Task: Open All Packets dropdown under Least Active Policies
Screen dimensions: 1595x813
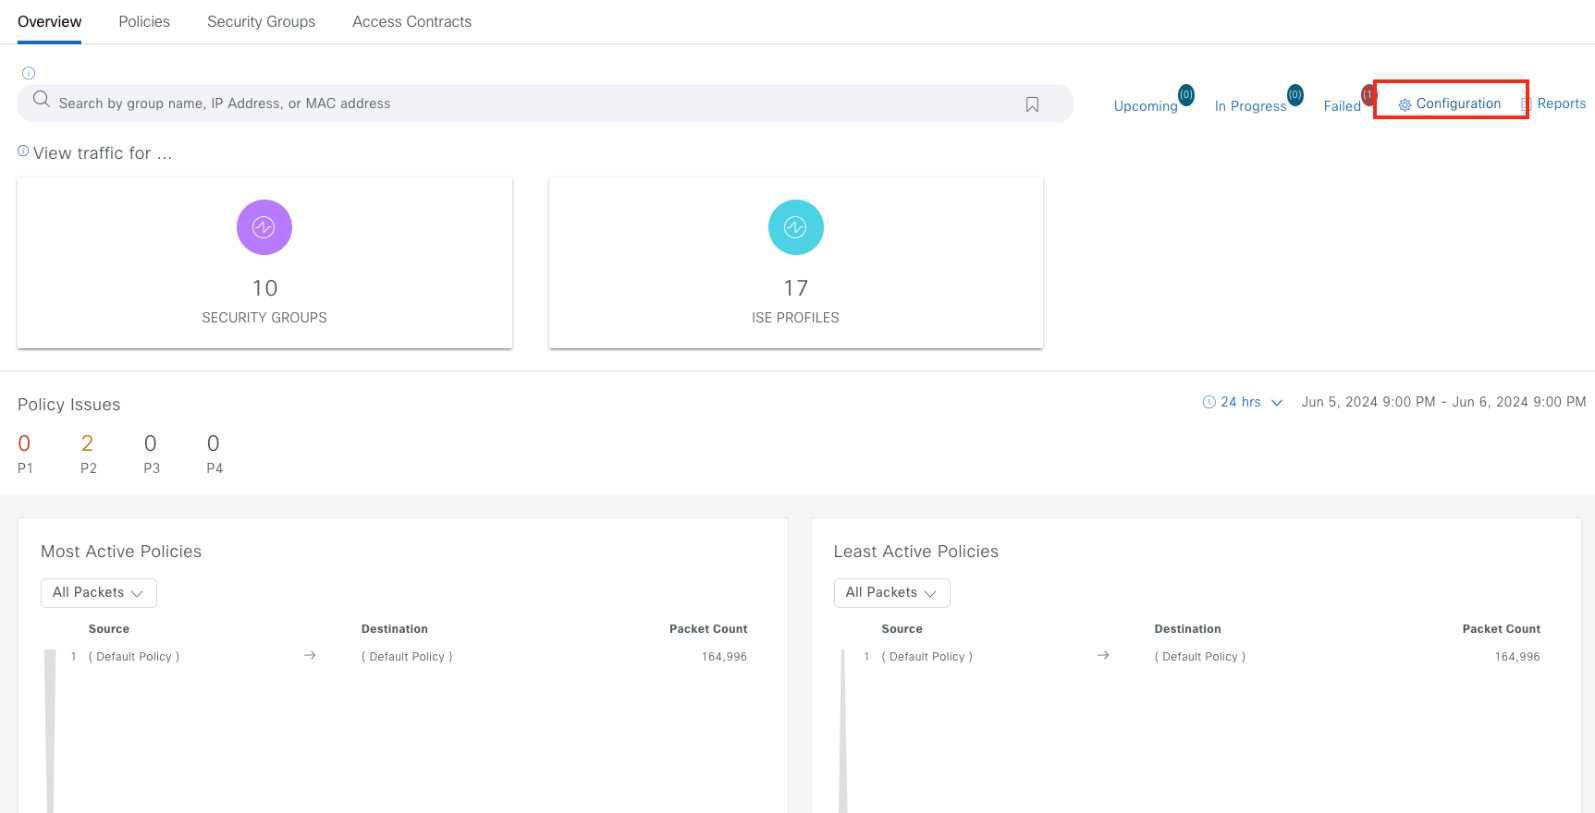Action: tap(891, 593)
